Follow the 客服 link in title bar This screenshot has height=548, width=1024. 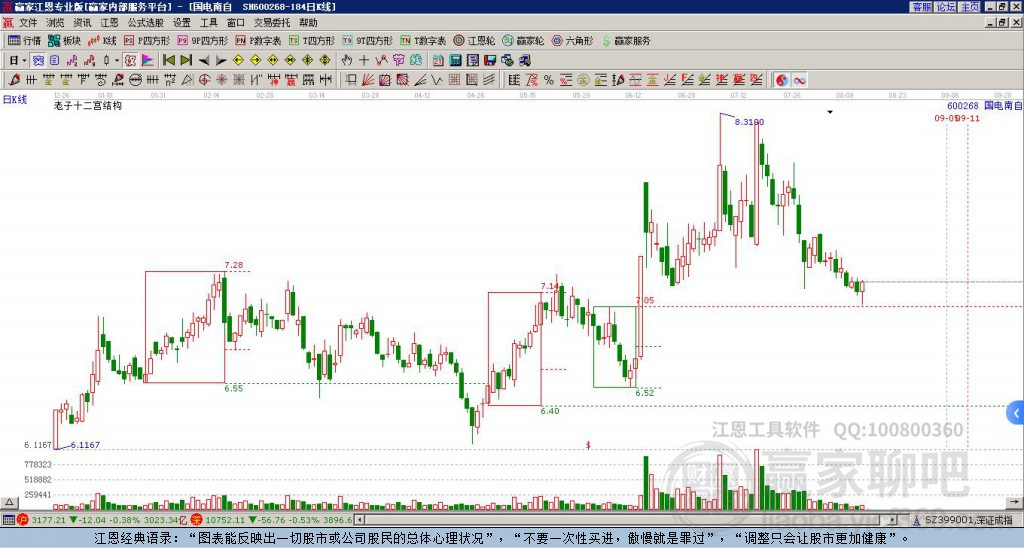coord(922,7)
